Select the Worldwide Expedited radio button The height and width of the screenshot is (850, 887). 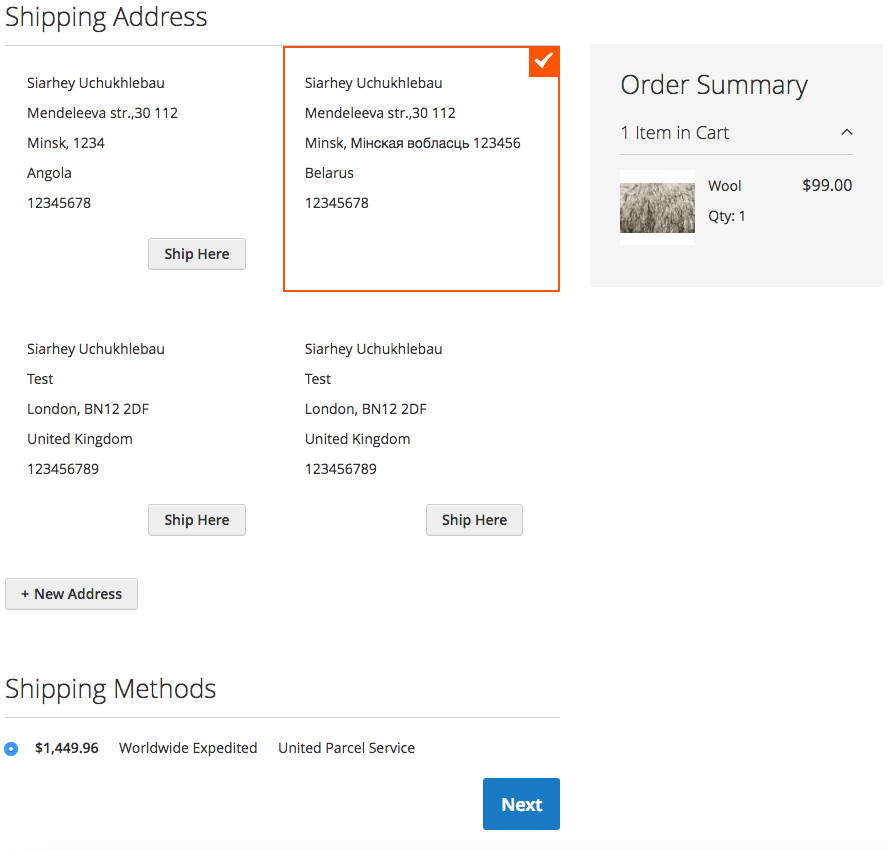click(x=11, y=748)
